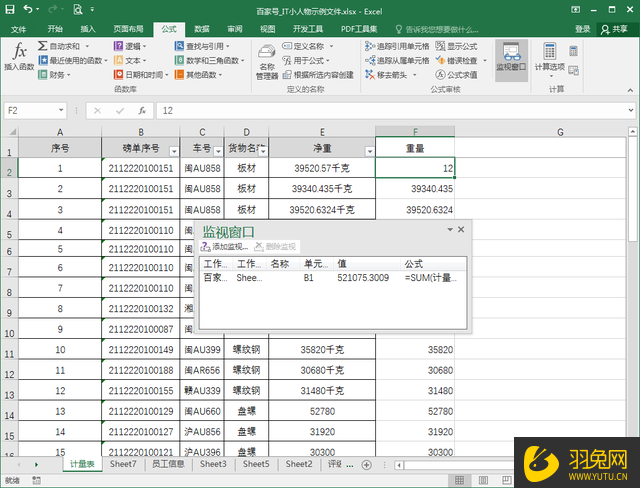
Task: Open filter dropdown on 净重 header
Action: tap(370, 151)
